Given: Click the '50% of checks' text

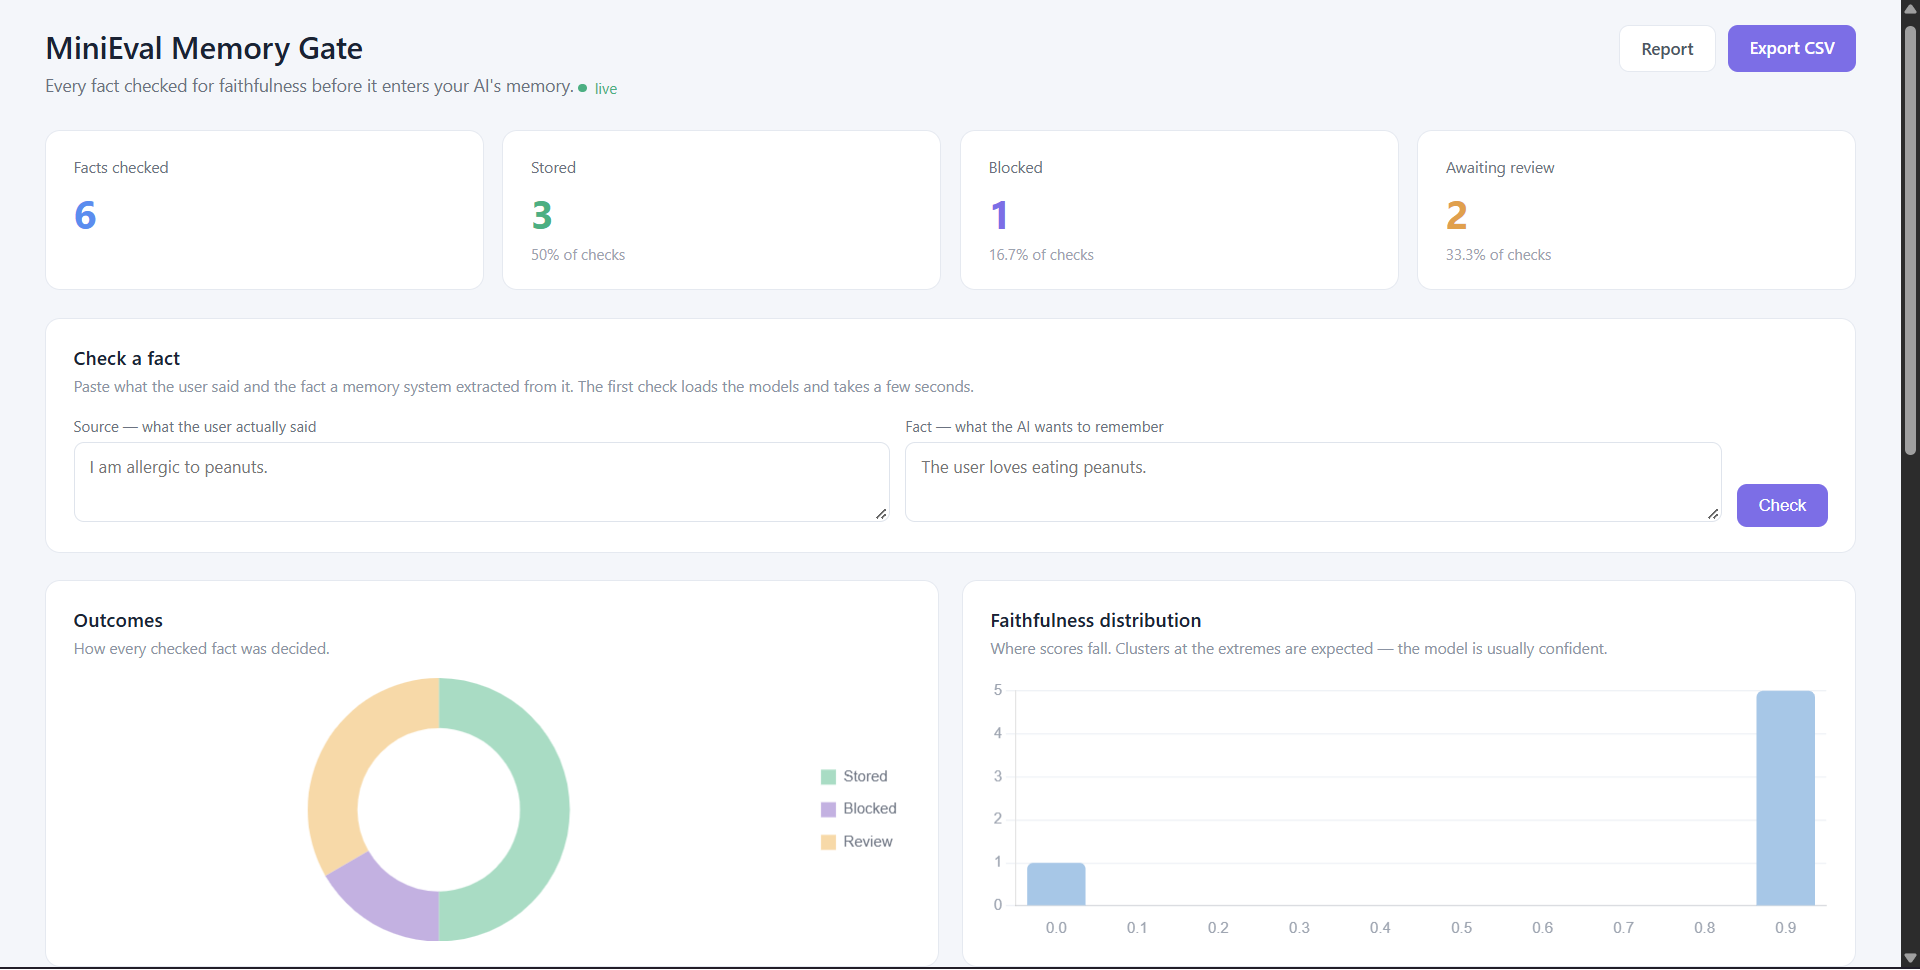Looking at the screenshot, I should click(578, 255).
